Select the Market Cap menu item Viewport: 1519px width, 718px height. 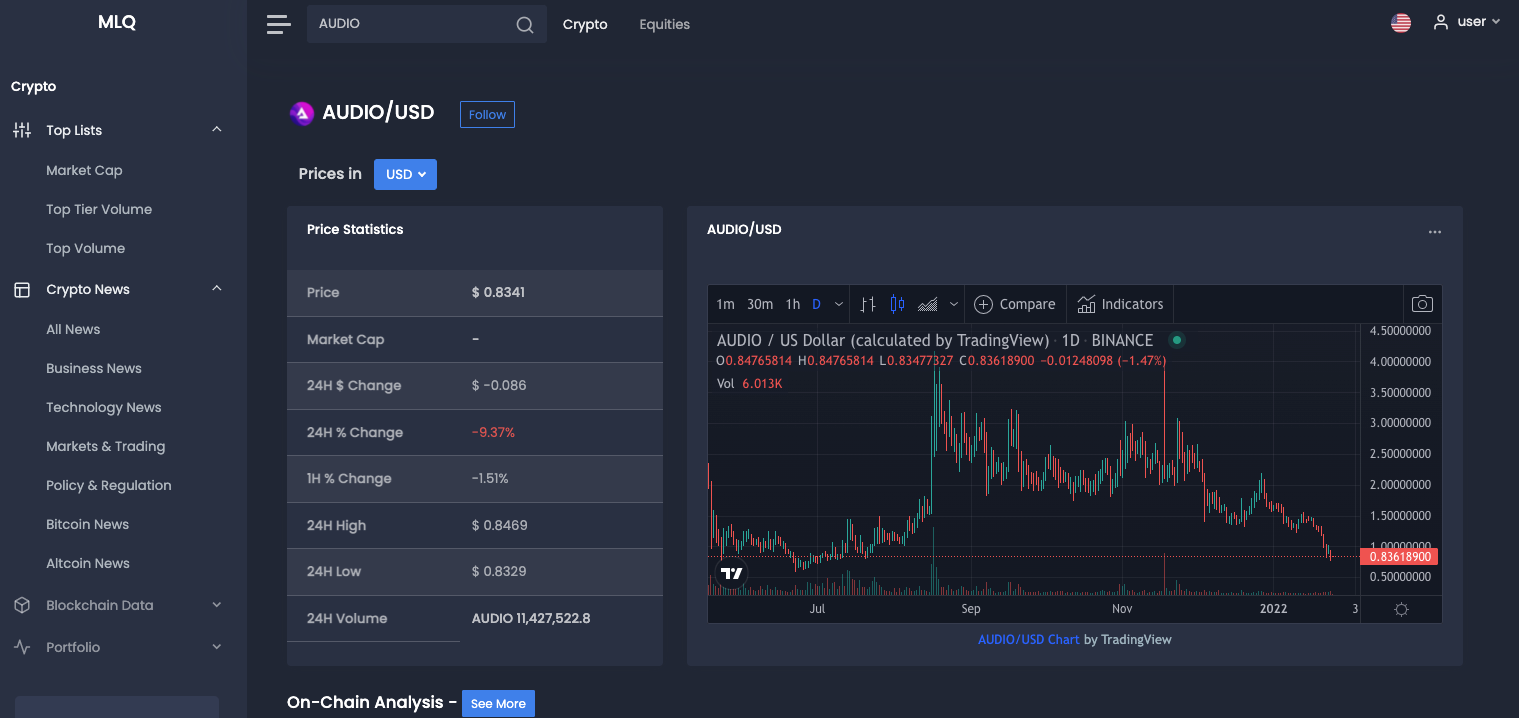tap(84, 170)
